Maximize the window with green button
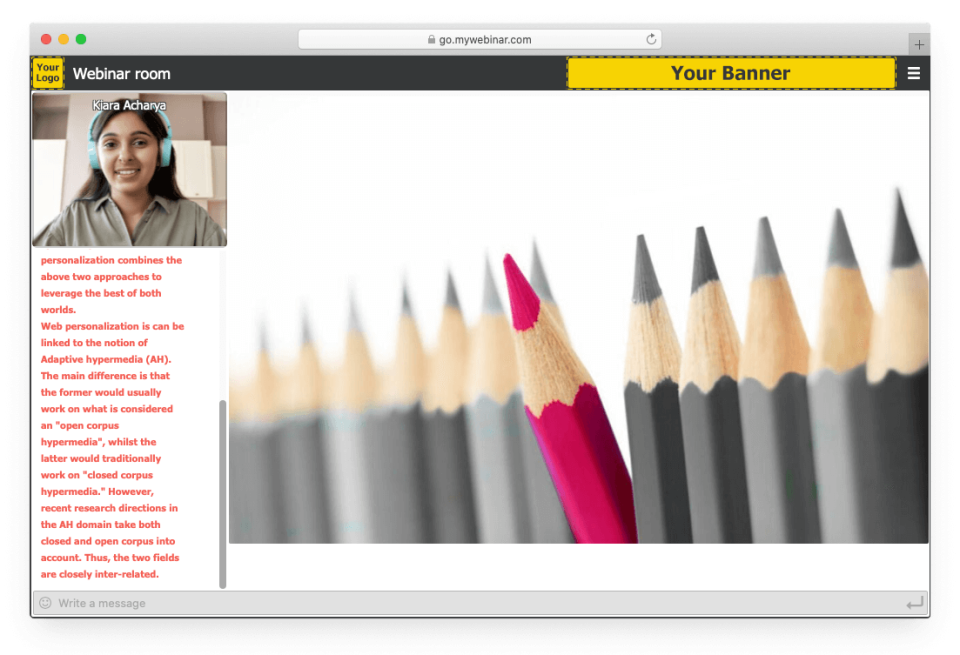This screenshot has height=655, width=960. 81,39
